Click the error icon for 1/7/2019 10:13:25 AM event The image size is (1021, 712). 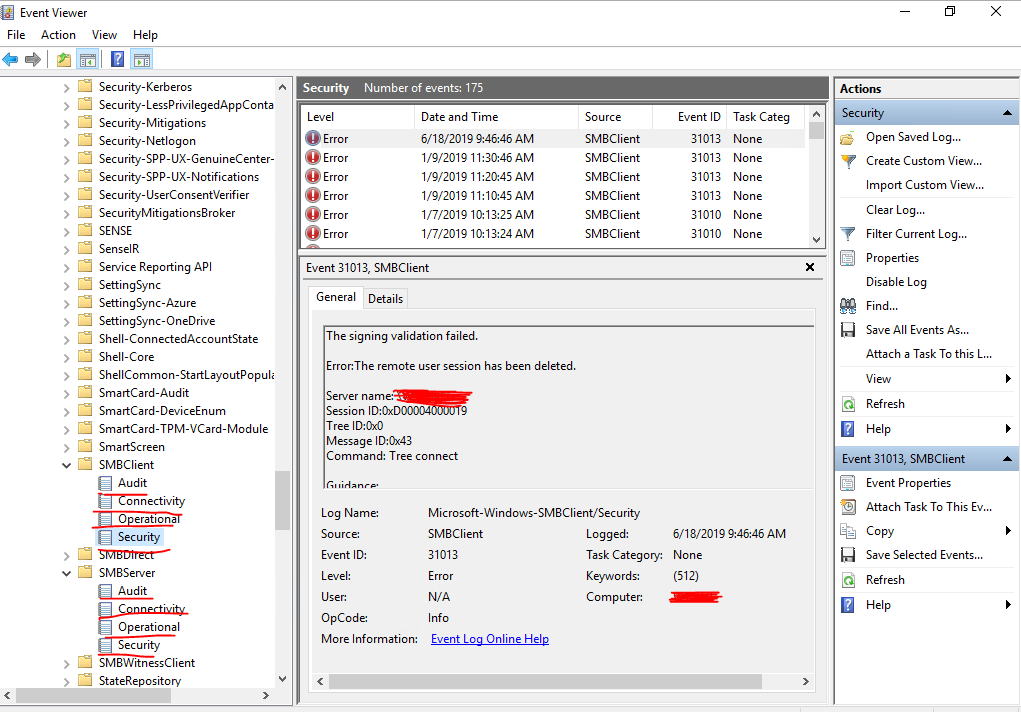pos(313,214)
